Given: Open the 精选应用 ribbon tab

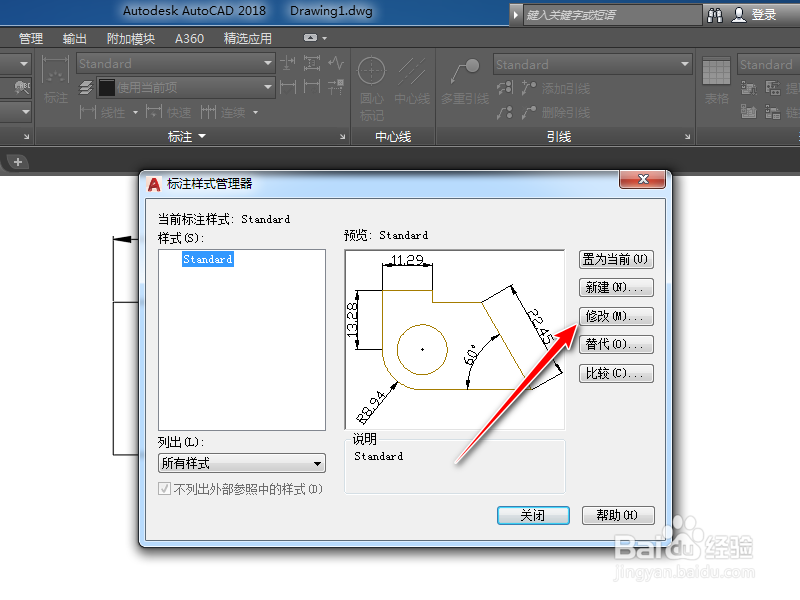Looking at the screenshot, I should coord(247,39).
